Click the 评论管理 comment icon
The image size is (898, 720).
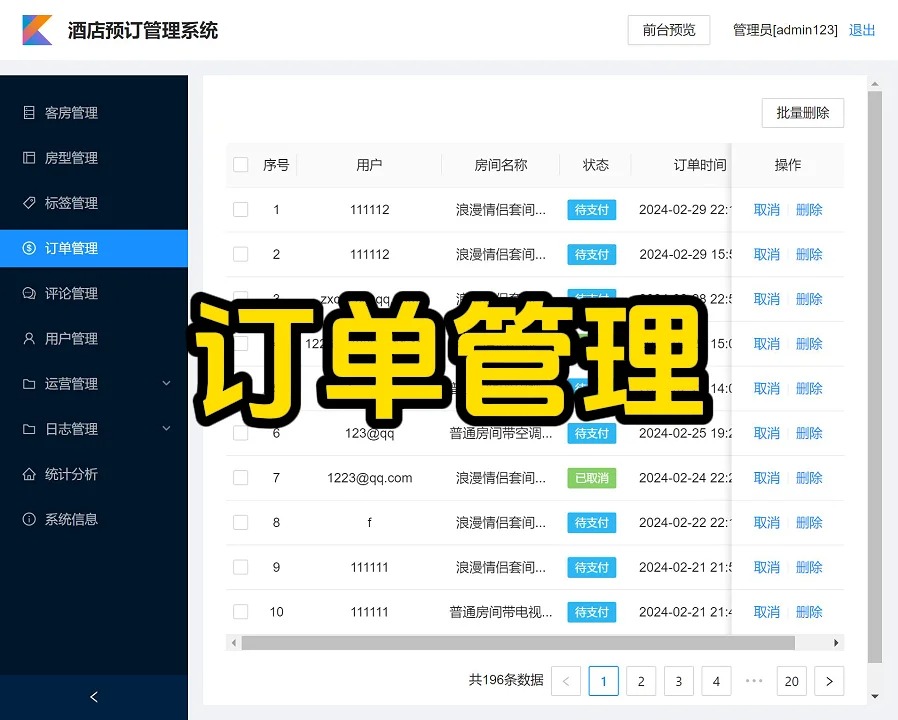(x=29, y=293)
